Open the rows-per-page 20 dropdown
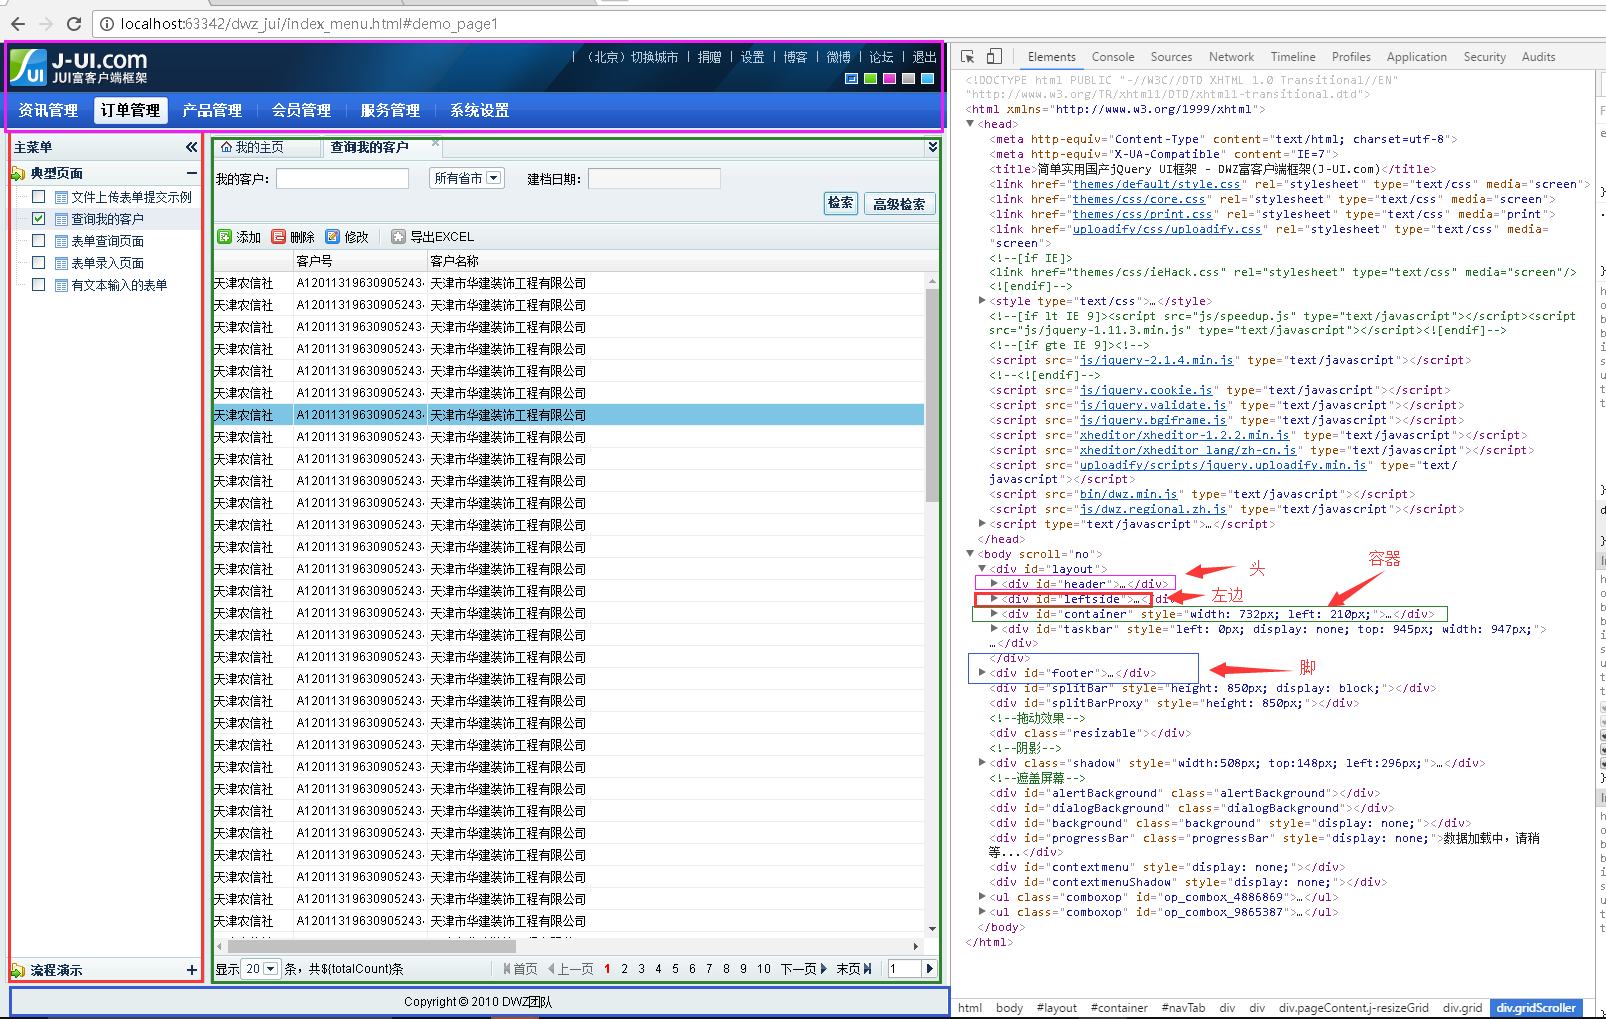The image size is (1606, 1019). [x=261, y=969]
